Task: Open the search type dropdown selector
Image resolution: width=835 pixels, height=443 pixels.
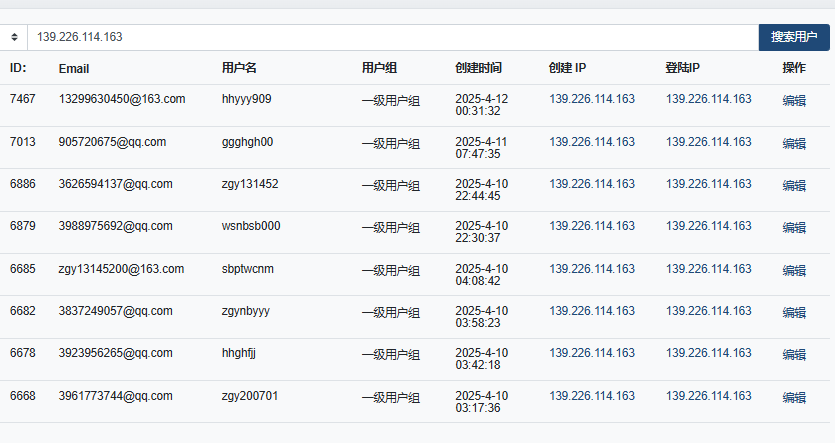Action: click(x=13, y=37)
